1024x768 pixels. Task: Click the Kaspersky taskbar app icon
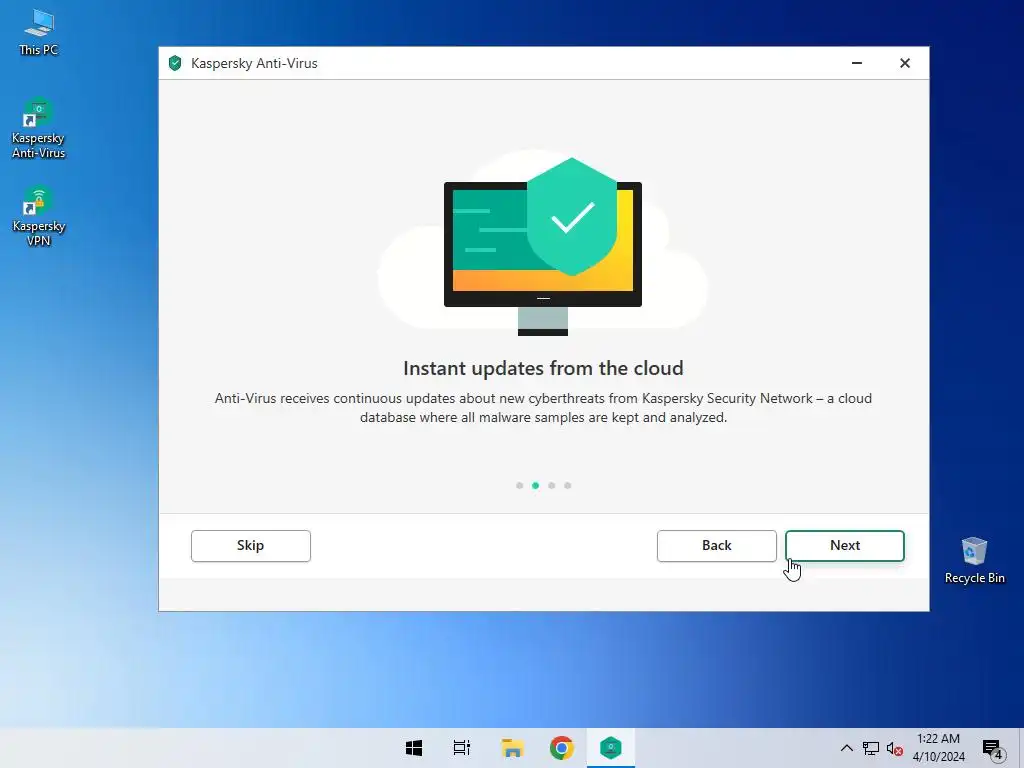coord(611,748)
